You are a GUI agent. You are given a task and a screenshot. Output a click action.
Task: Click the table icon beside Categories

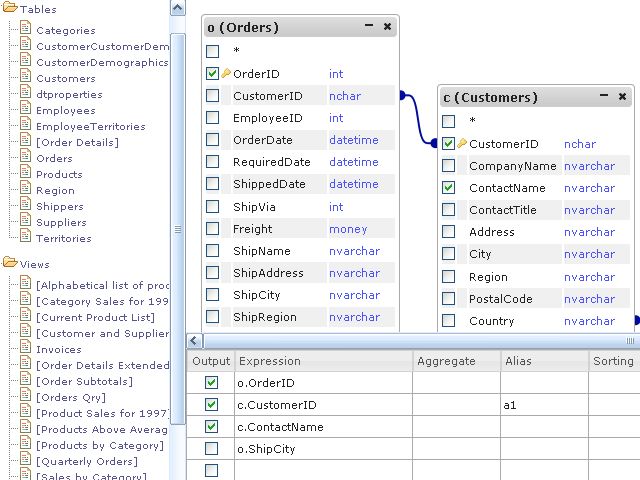(x=26, y=30)
